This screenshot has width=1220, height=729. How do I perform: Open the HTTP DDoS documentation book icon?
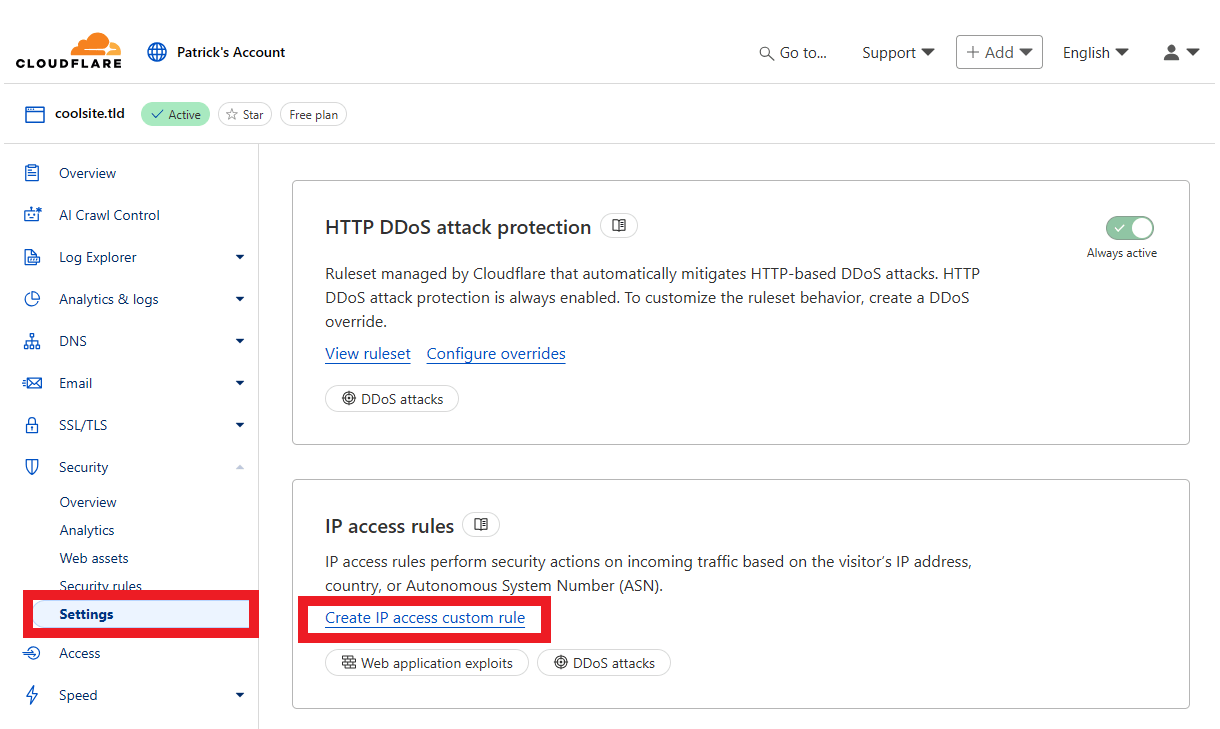[619, 226]
